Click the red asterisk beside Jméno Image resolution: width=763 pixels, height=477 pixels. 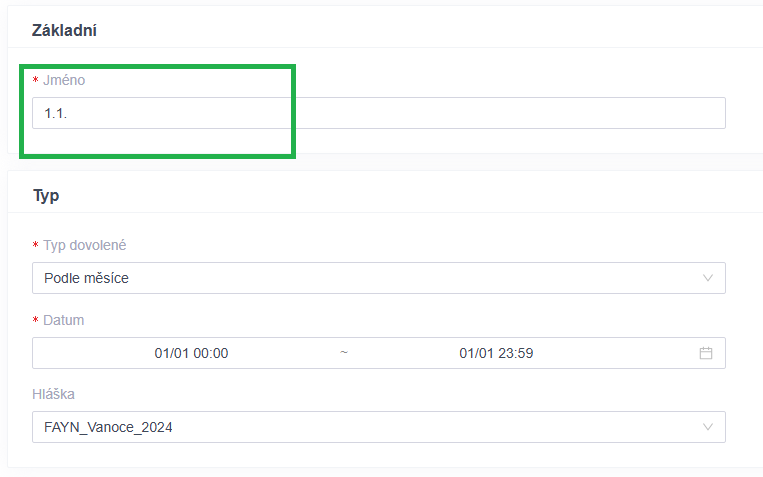pyautogui.click(x=36, y=80)
